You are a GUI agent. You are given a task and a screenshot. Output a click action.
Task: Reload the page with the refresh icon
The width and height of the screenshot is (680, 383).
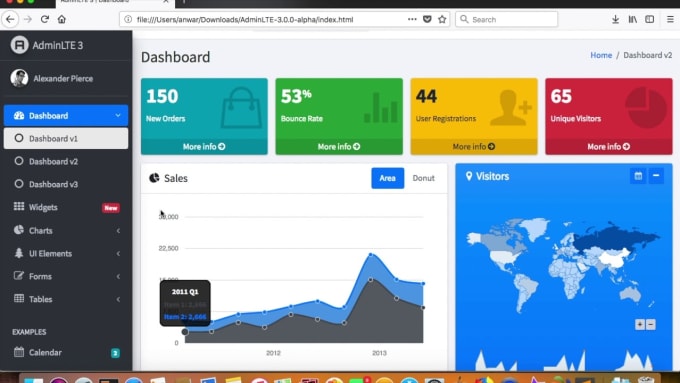[45, 19]
